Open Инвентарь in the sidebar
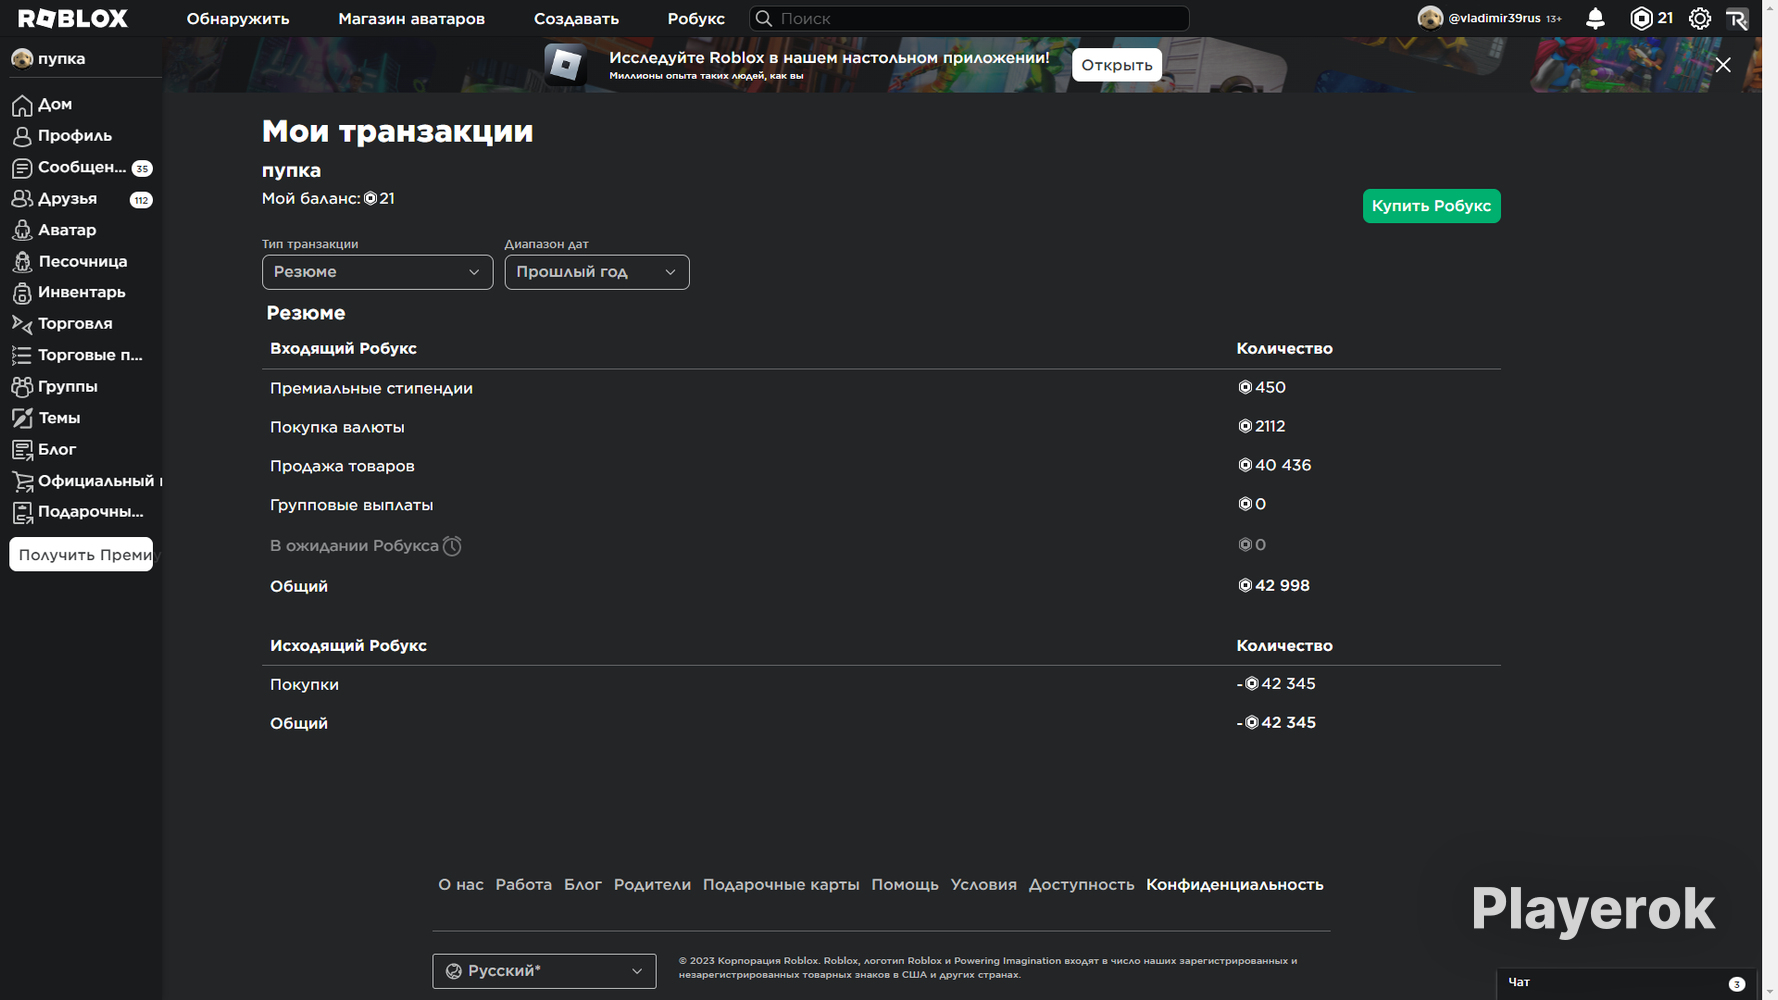Viewport: 1778px width, 1000px height. [80, 292]
